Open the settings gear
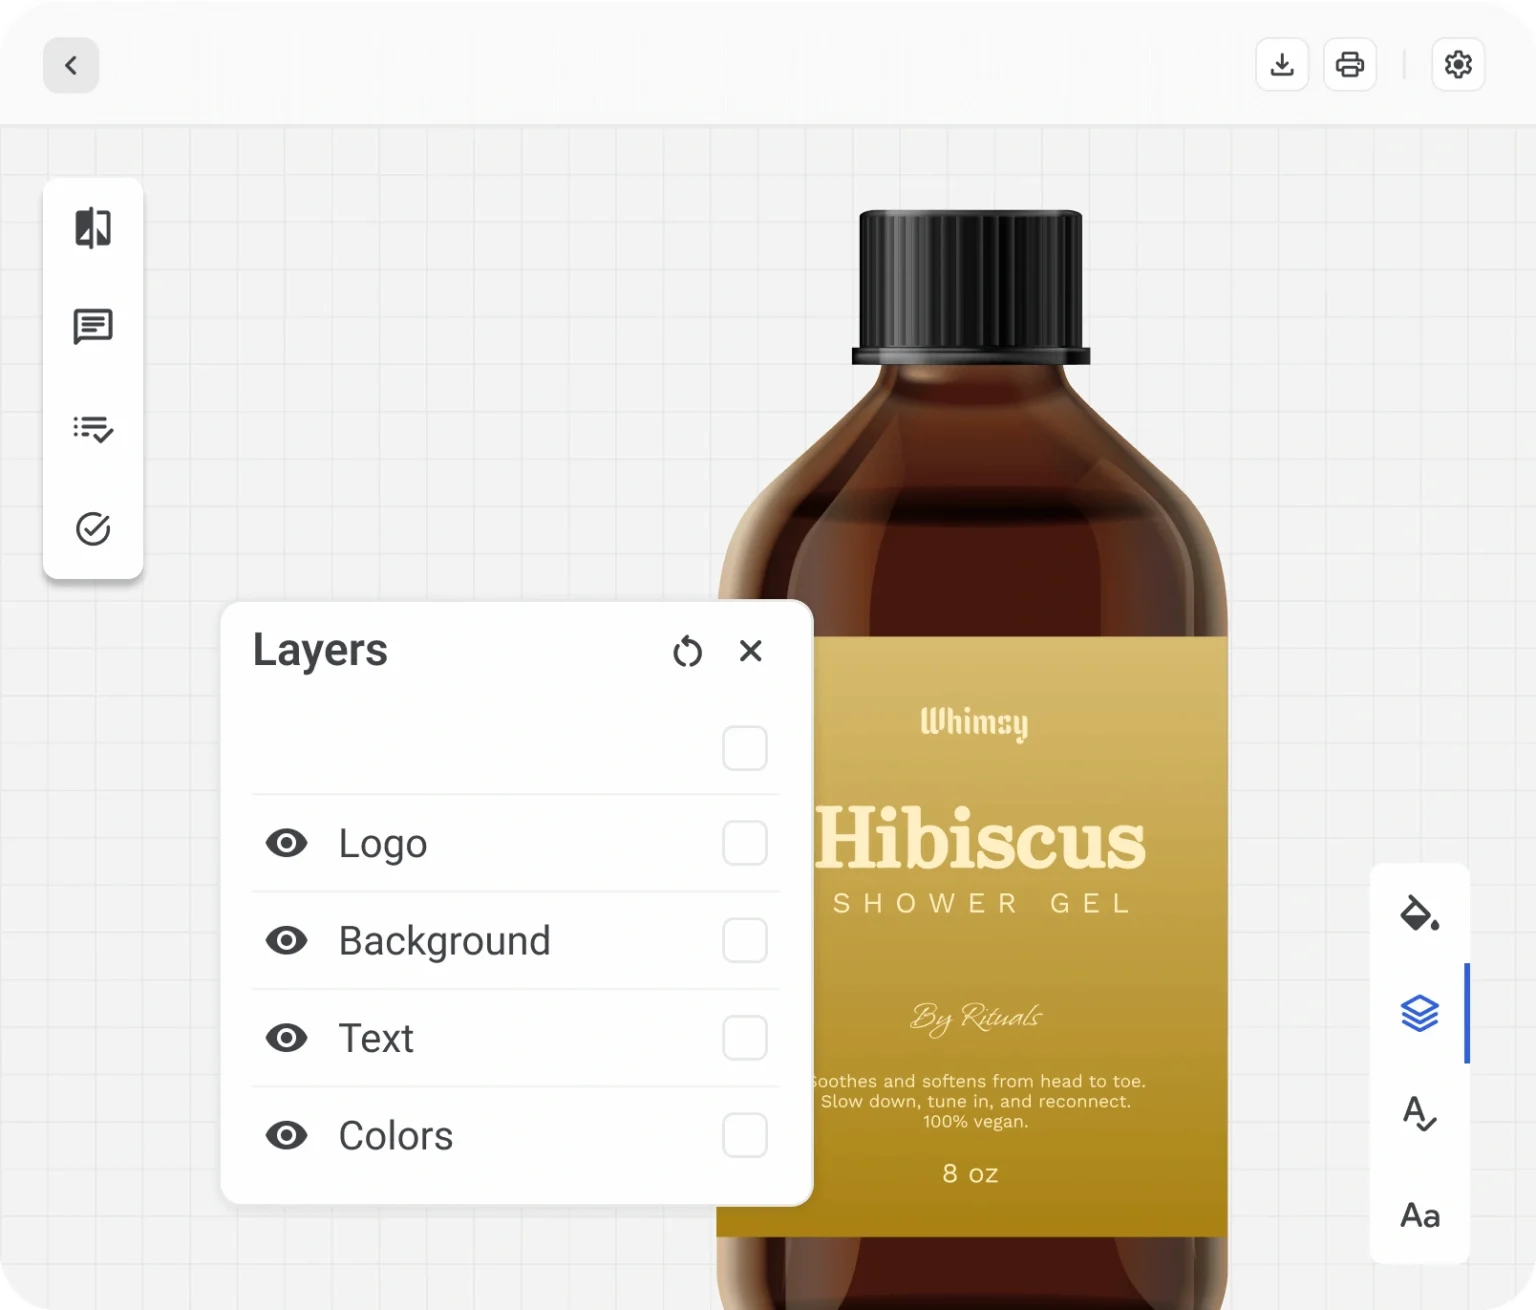The image size is (1536, 1310). click(x=1458, y=64)
